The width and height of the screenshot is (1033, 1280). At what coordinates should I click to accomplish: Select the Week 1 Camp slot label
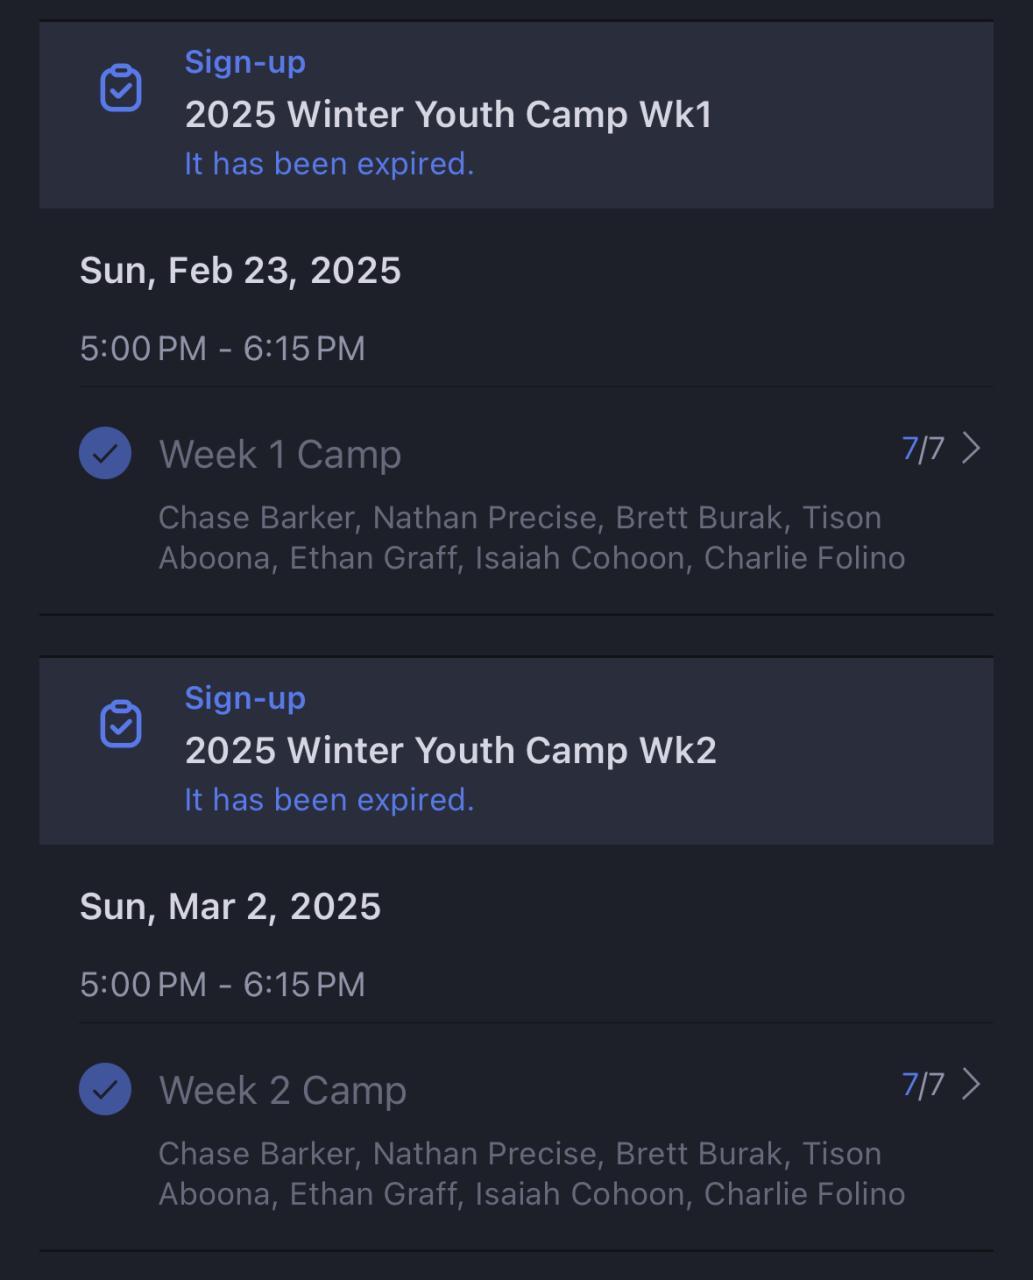click(280, 454)
